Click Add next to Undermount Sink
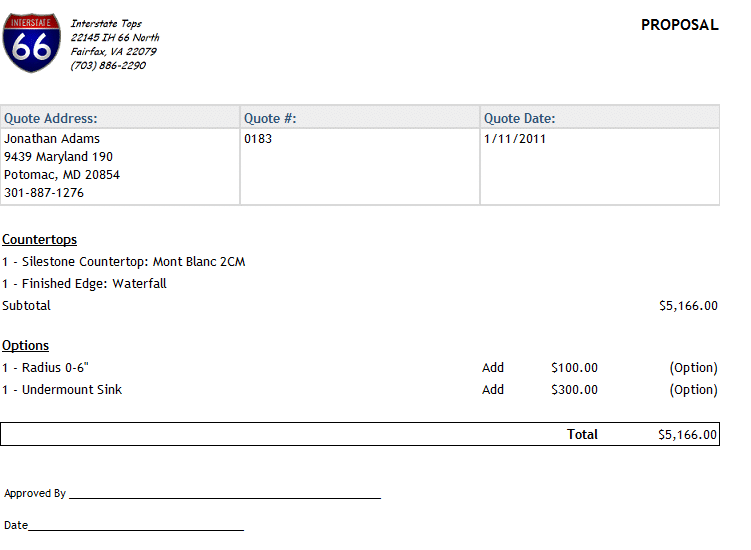Screen dimensions: 751x550 point(493,390)
